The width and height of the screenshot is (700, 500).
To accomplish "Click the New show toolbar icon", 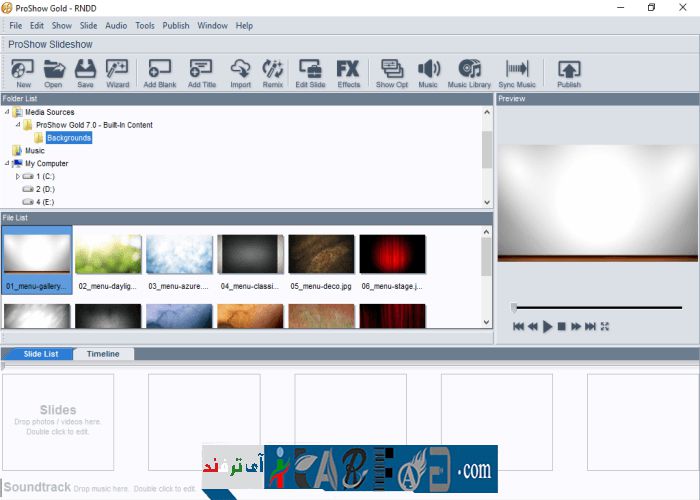I will click(23, 73).
